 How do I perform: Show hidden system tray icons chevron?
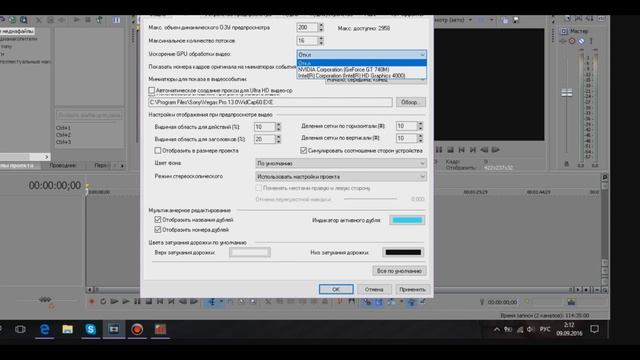496,329
